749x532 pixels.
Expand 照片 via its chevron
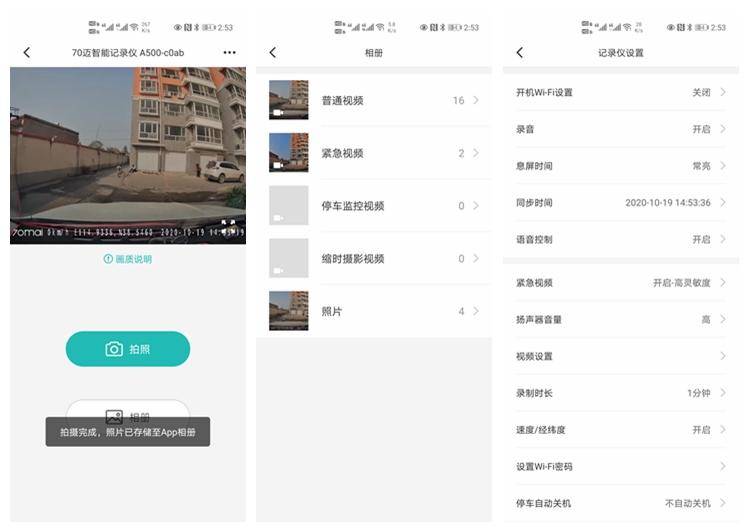point(476,311)
